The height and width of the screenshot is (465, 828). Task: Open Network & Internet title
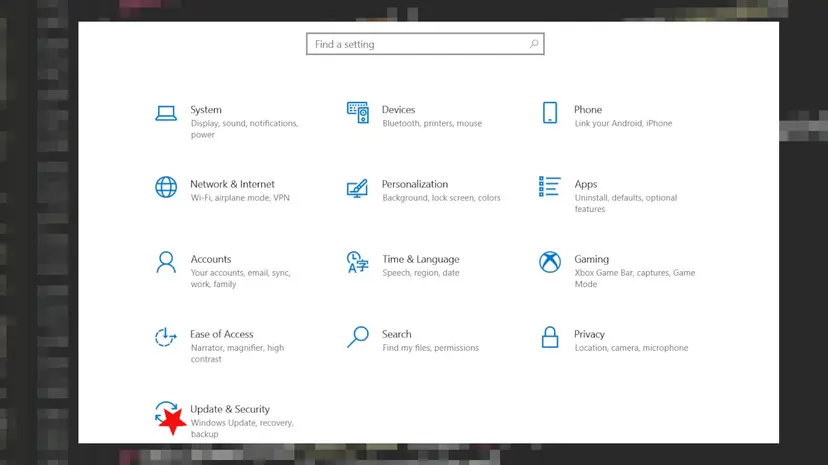(x=232, y=184)
